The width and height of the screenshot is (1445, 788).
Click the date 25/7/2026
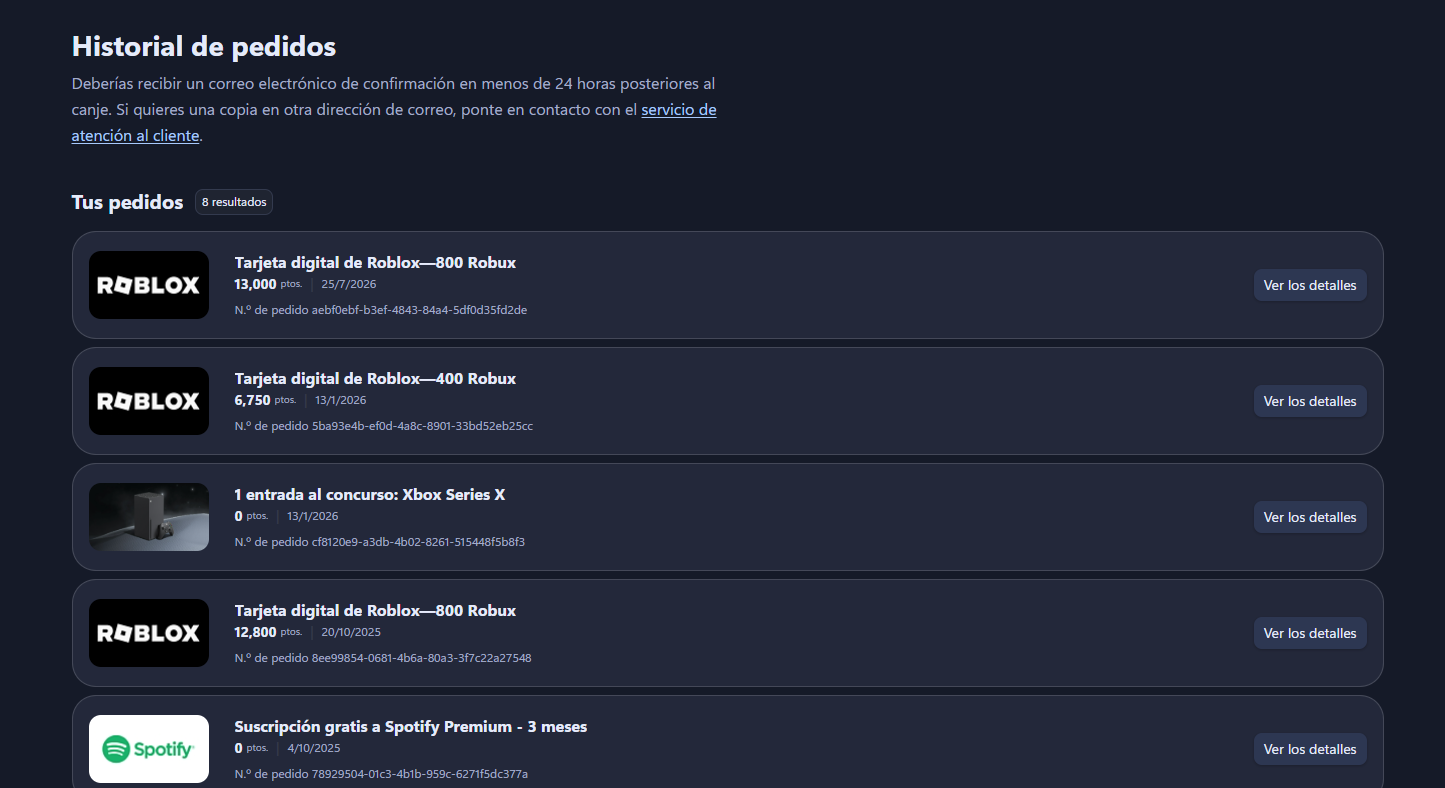point(349,284)
